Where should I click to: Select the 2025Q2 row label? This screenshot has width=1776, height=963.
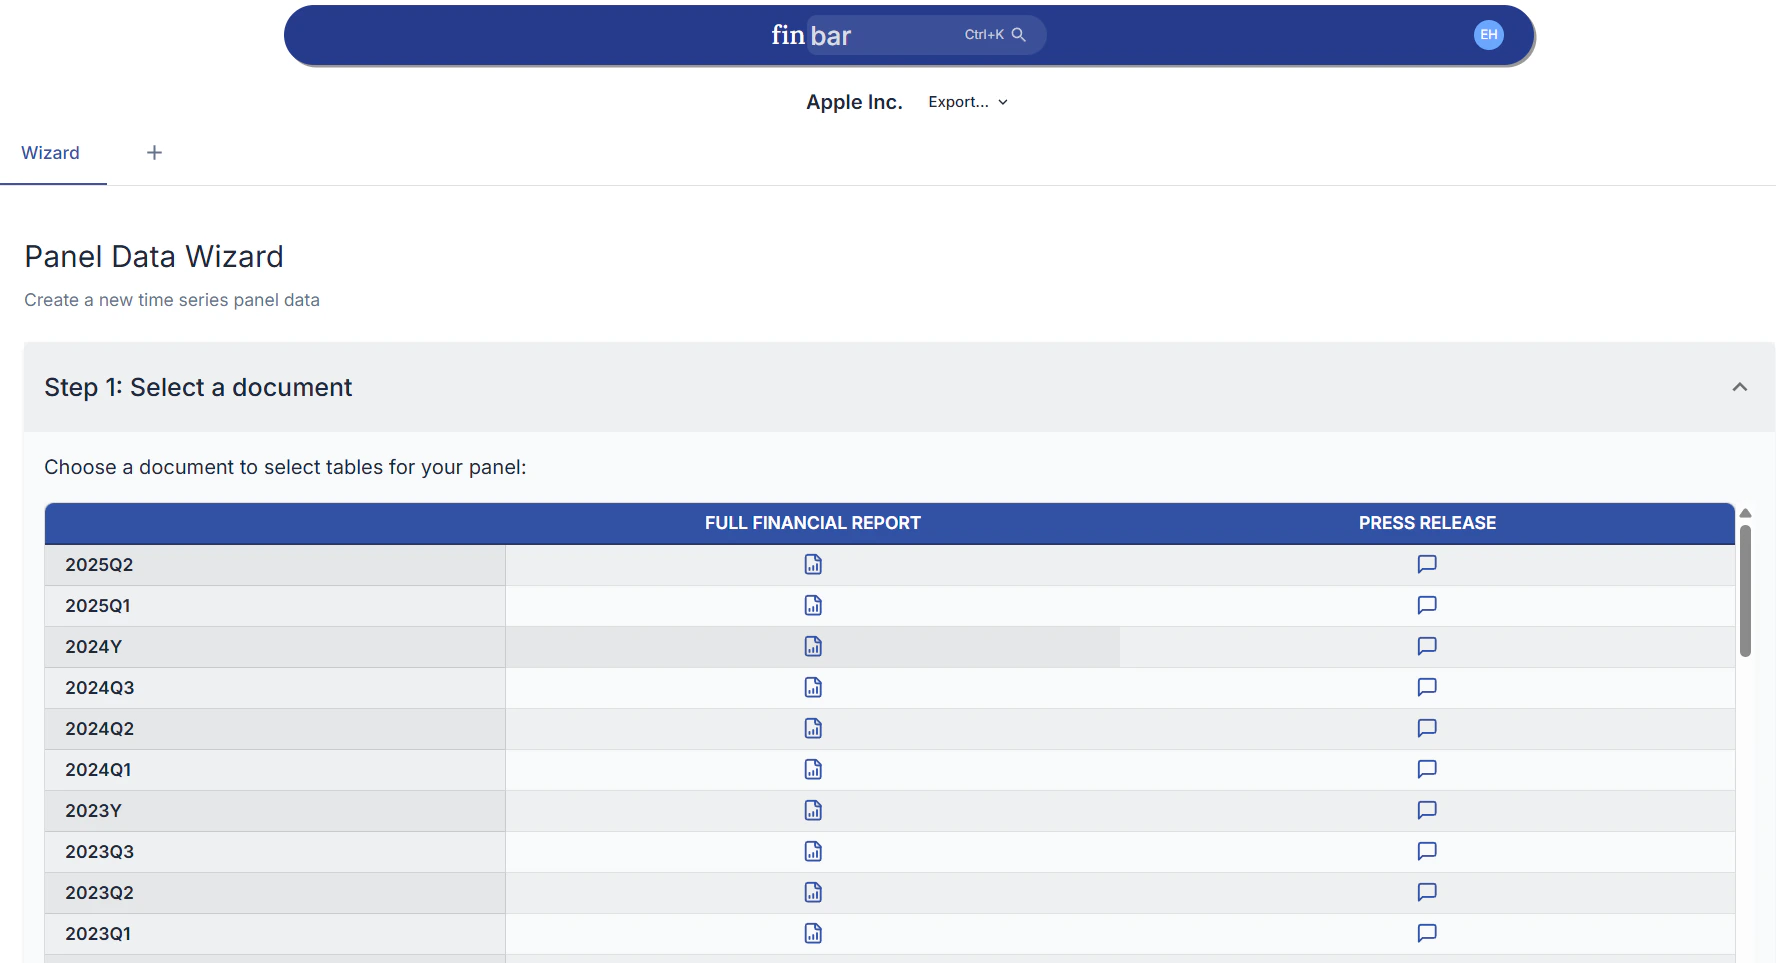point(99,565)
